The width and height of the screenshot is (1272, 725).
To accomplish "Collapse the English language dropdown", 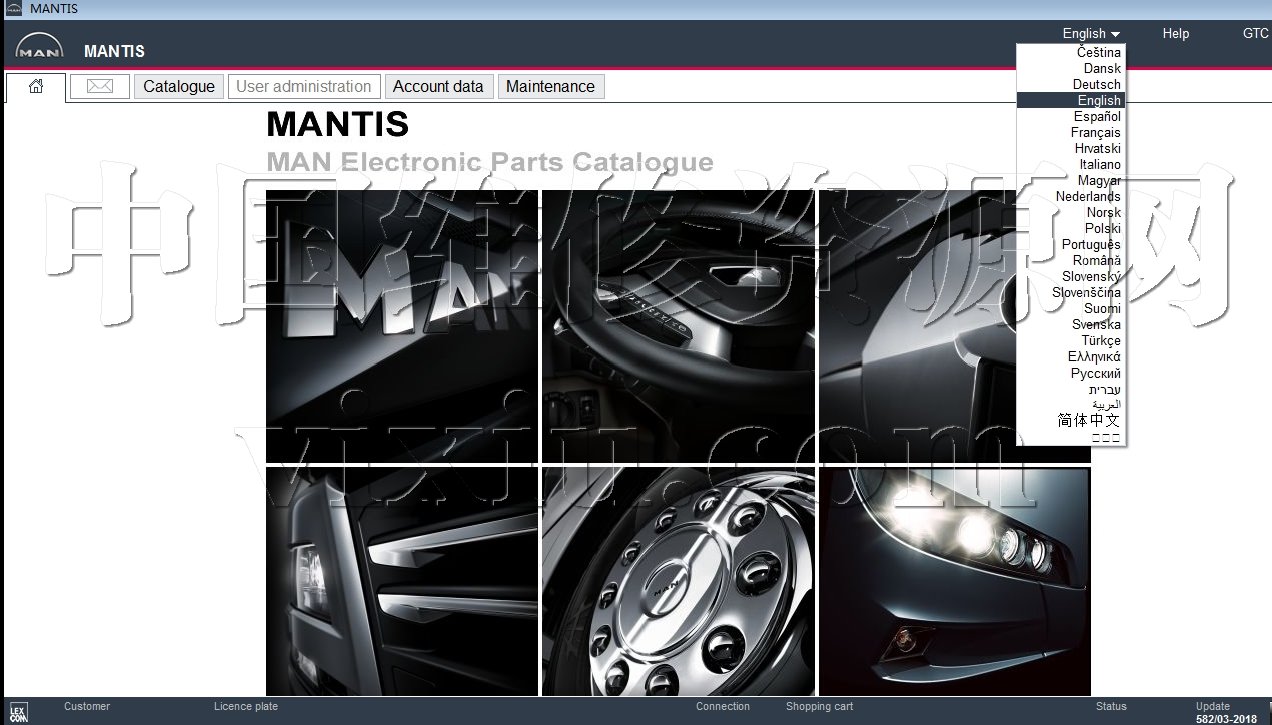I will 1090,34.
